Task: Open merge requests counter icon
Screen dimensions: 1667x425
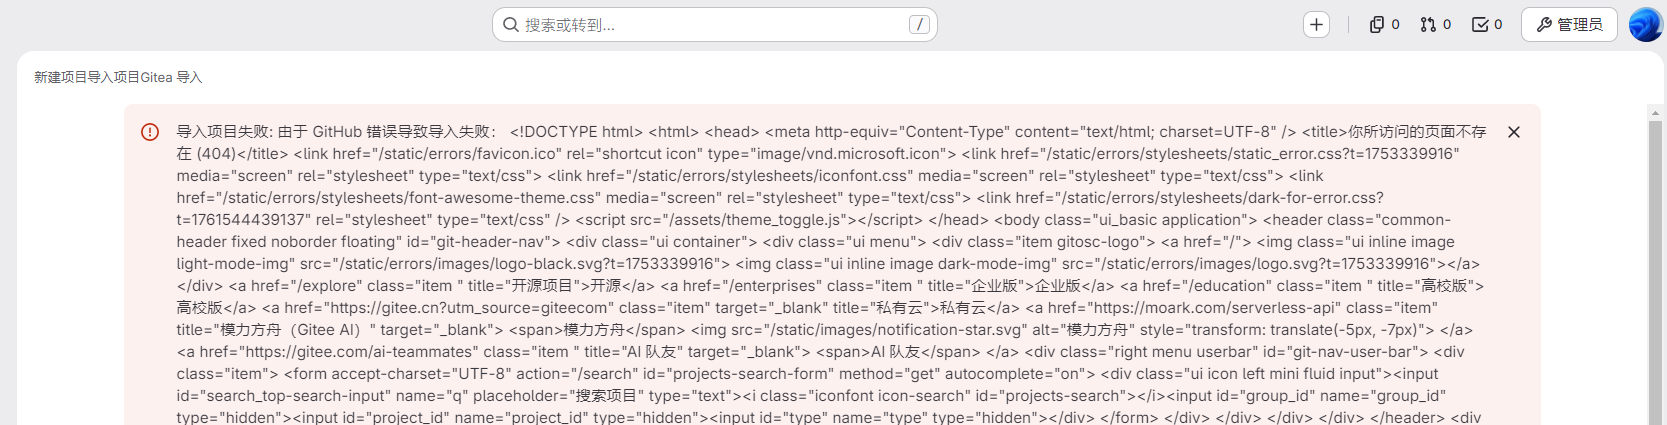Action: click(x=1435, y=25)
